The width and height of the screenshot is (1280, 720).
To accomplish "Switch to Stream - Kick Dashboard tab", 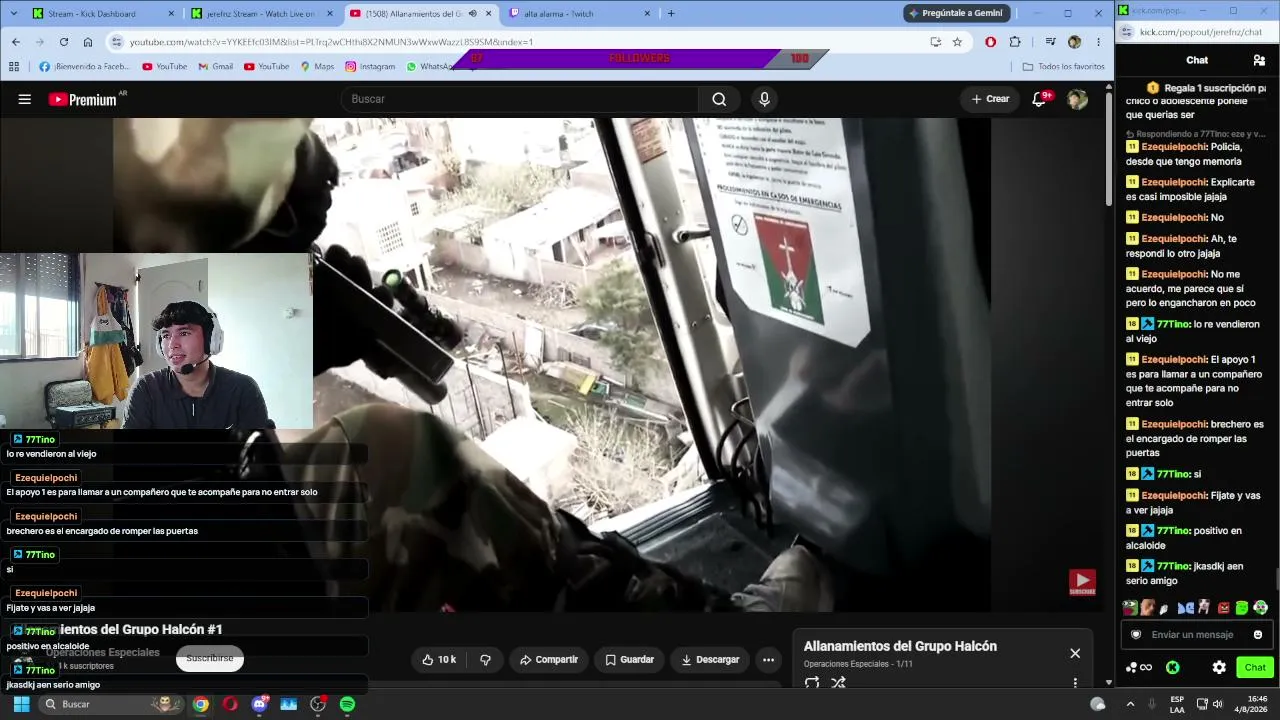I will pos(103,13).
